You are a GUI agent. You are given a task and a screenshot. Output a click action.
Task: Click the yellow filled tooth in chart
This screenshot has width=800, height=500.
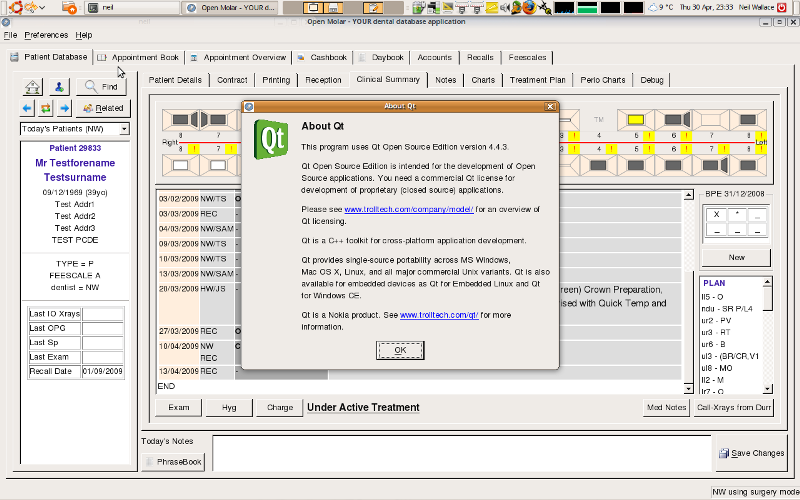pos(634,120)
